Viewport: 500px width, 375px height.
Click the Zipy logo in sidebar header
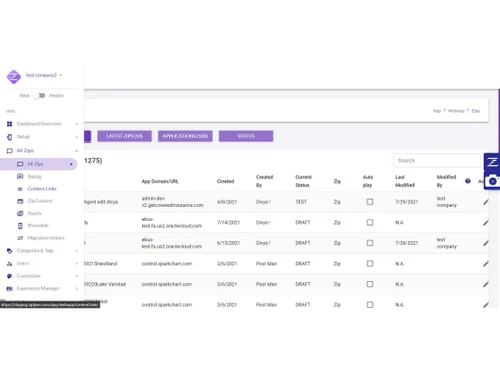coord(14,77)
